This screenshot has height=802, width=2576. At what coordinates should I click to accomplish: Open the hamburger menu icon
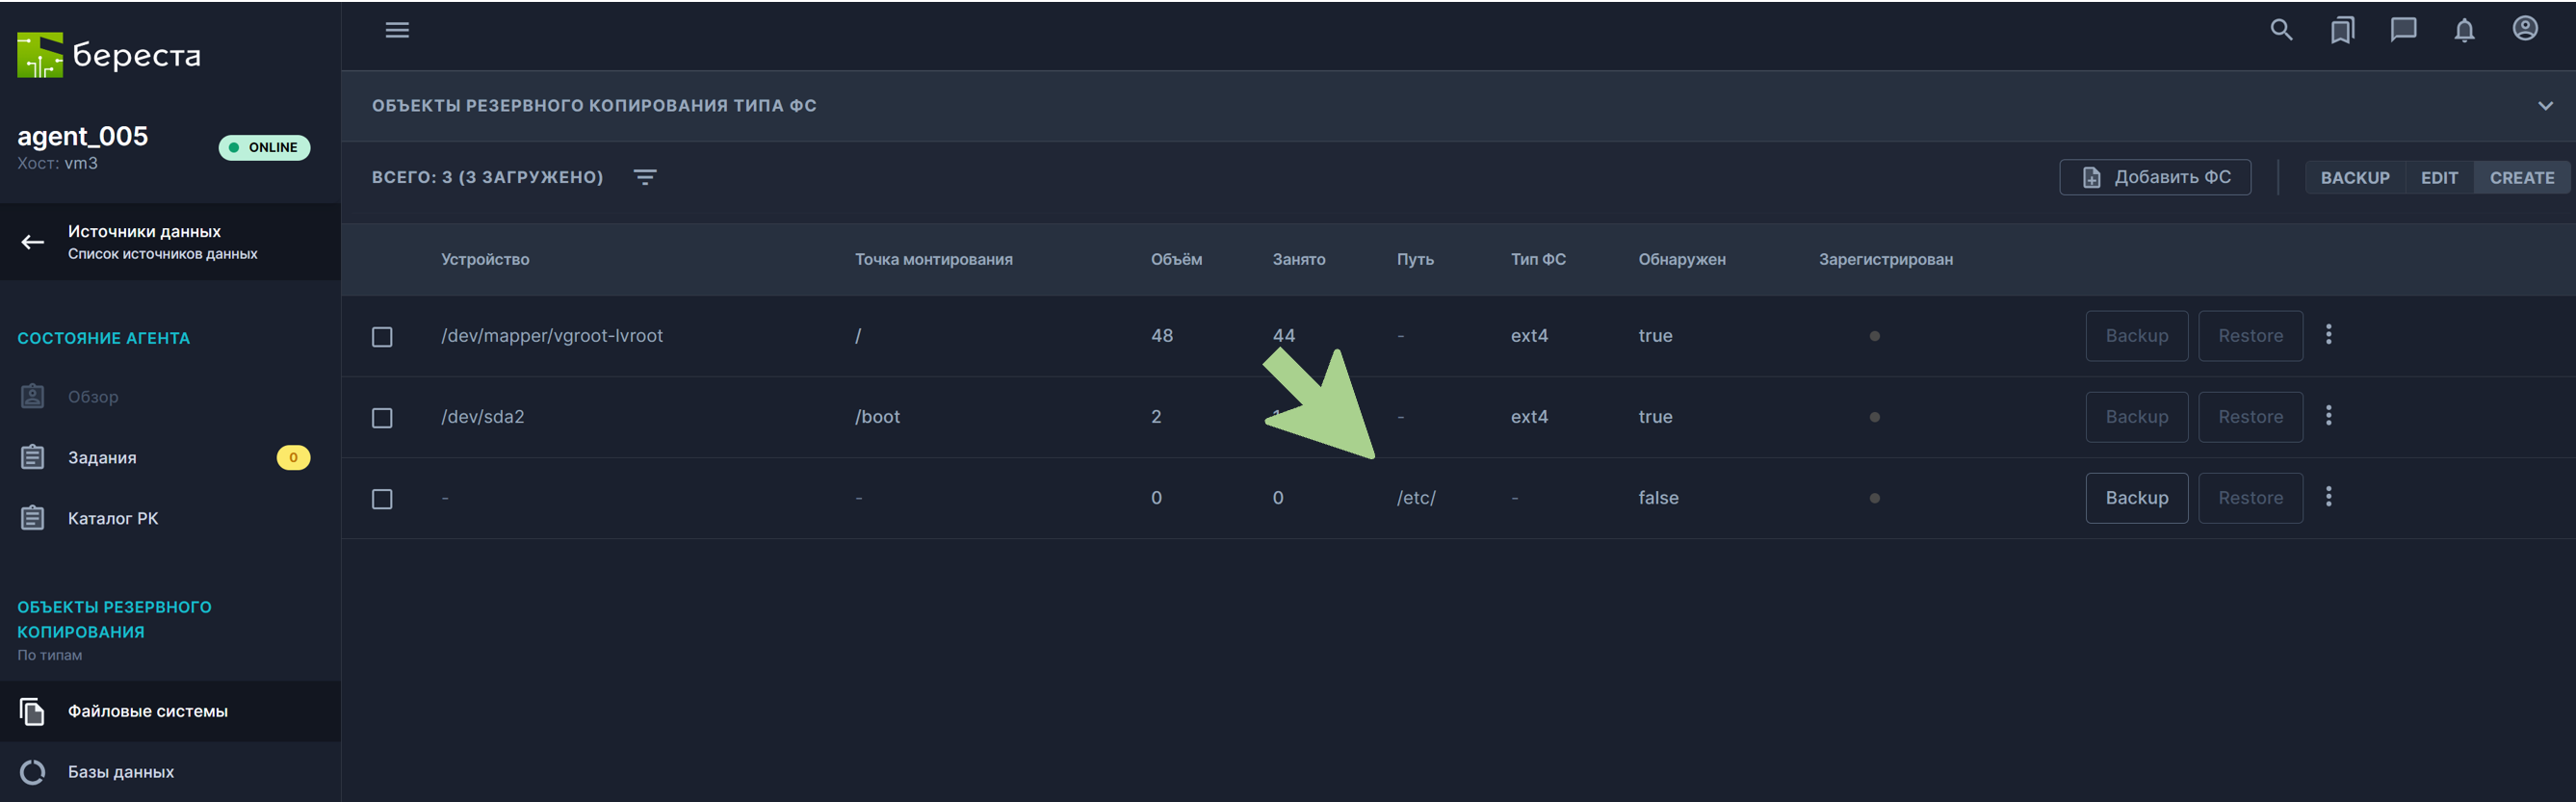click(397, 30)
